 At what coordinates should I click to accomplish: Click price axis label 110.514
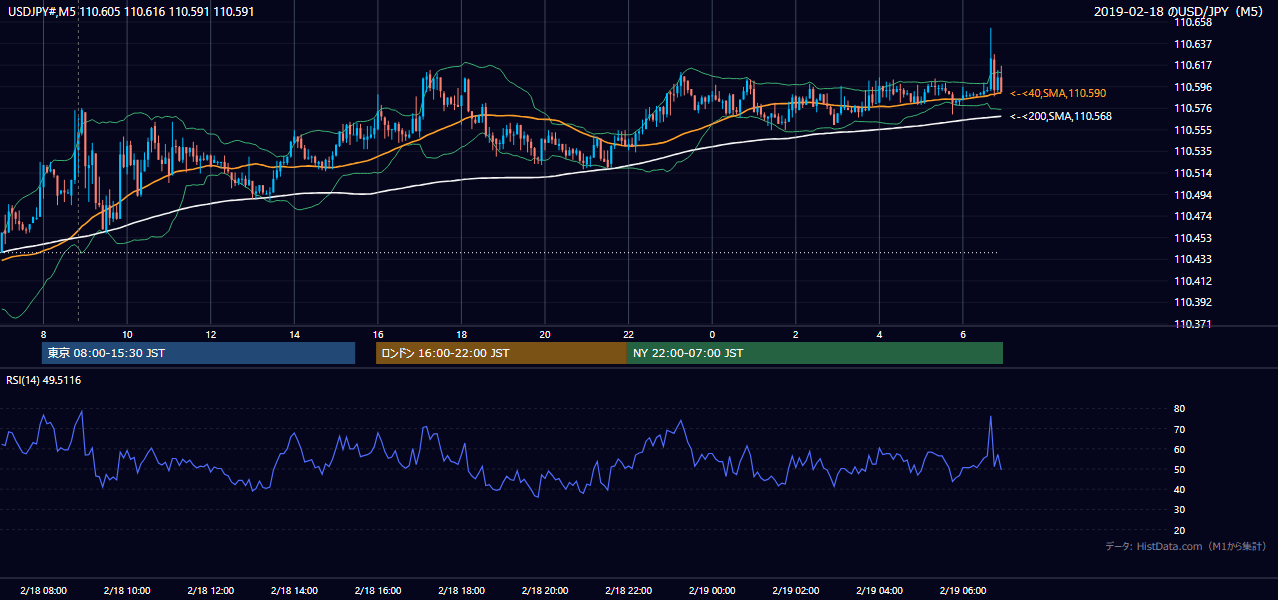coord(1192,173)
